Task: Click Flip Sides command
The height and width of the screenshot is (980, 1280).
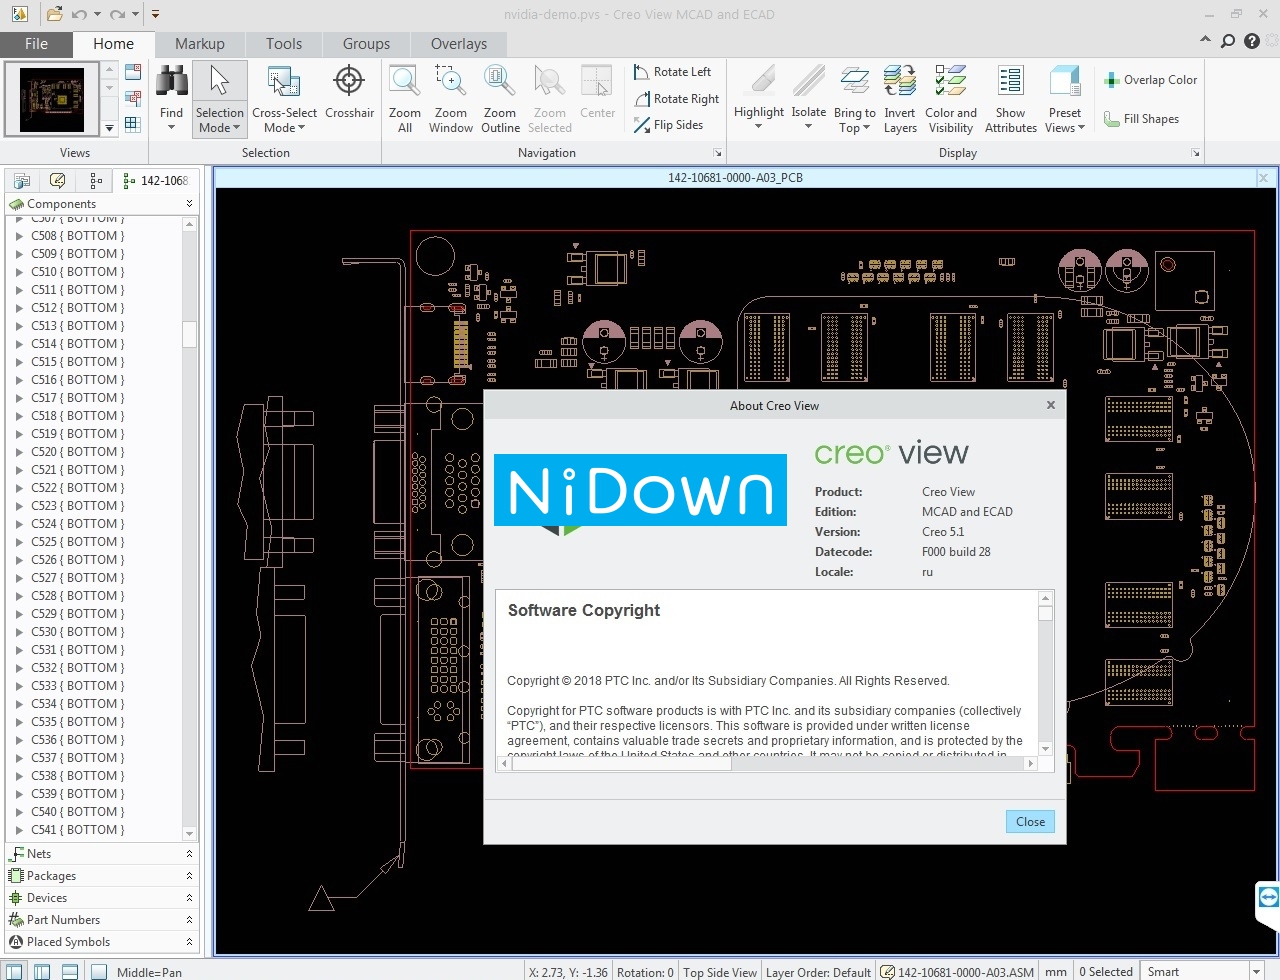Action: tap(668, 125)
